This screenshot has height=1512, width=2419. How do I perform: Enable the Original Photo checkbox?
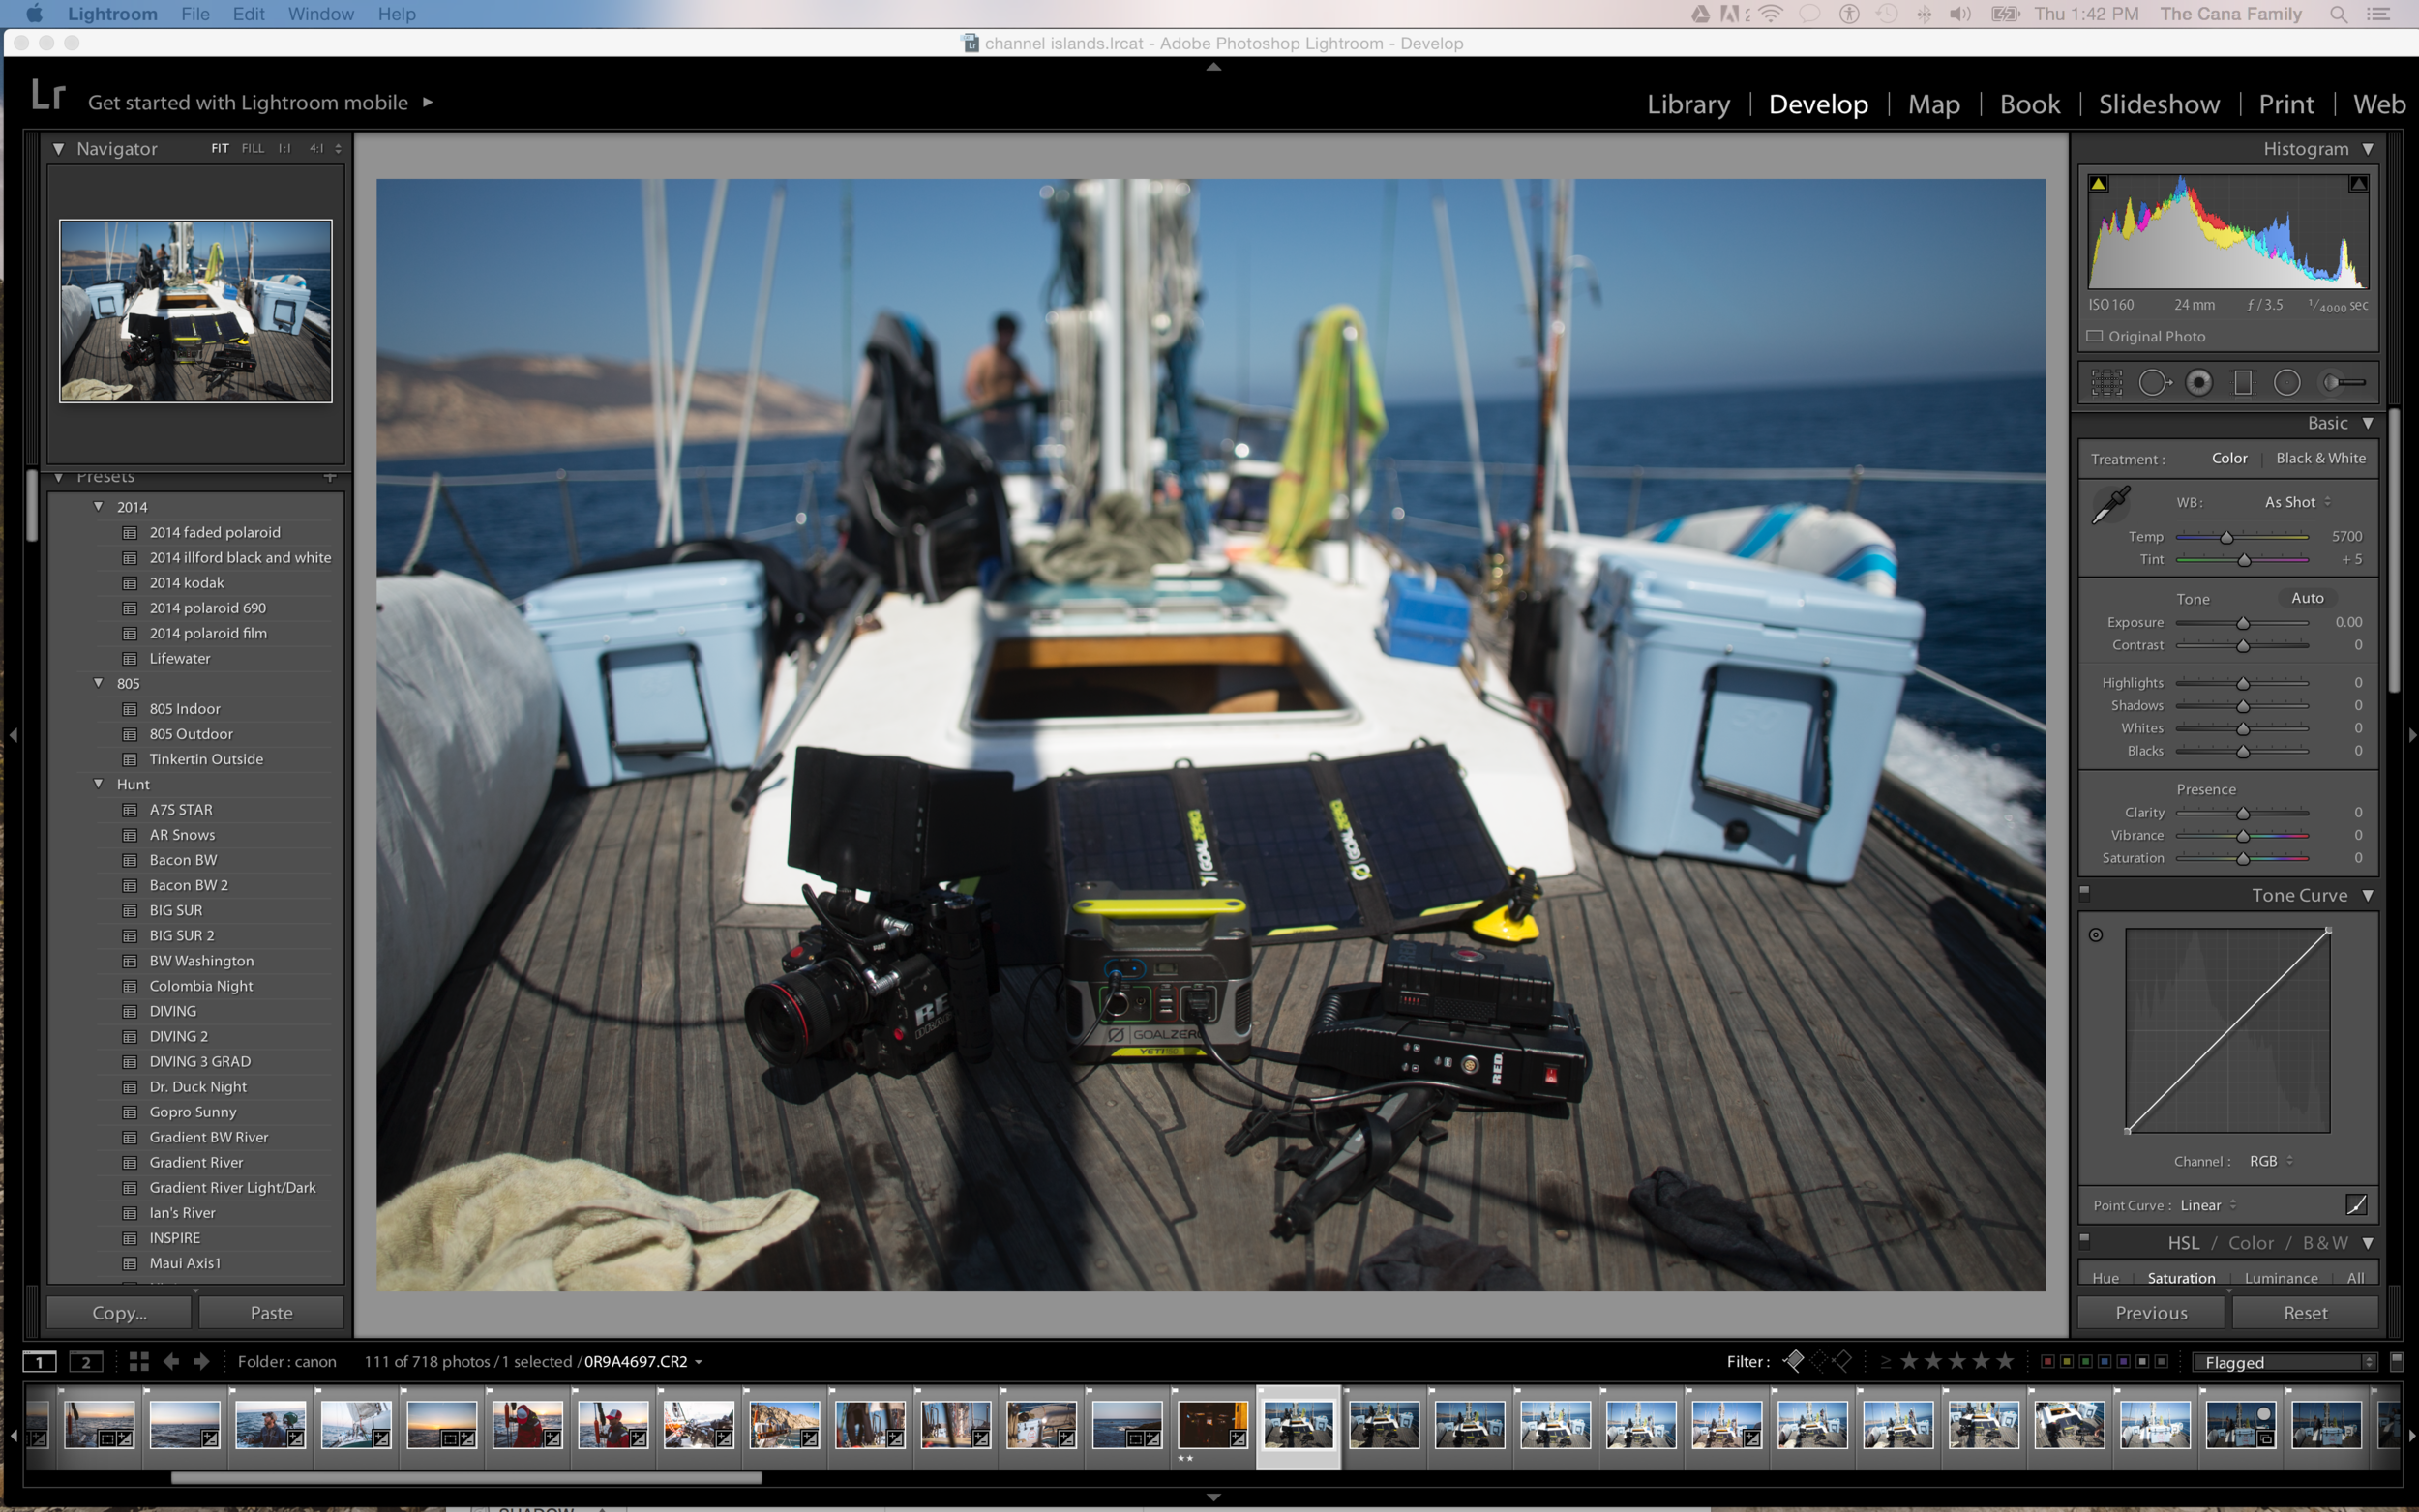point(2095,336)
